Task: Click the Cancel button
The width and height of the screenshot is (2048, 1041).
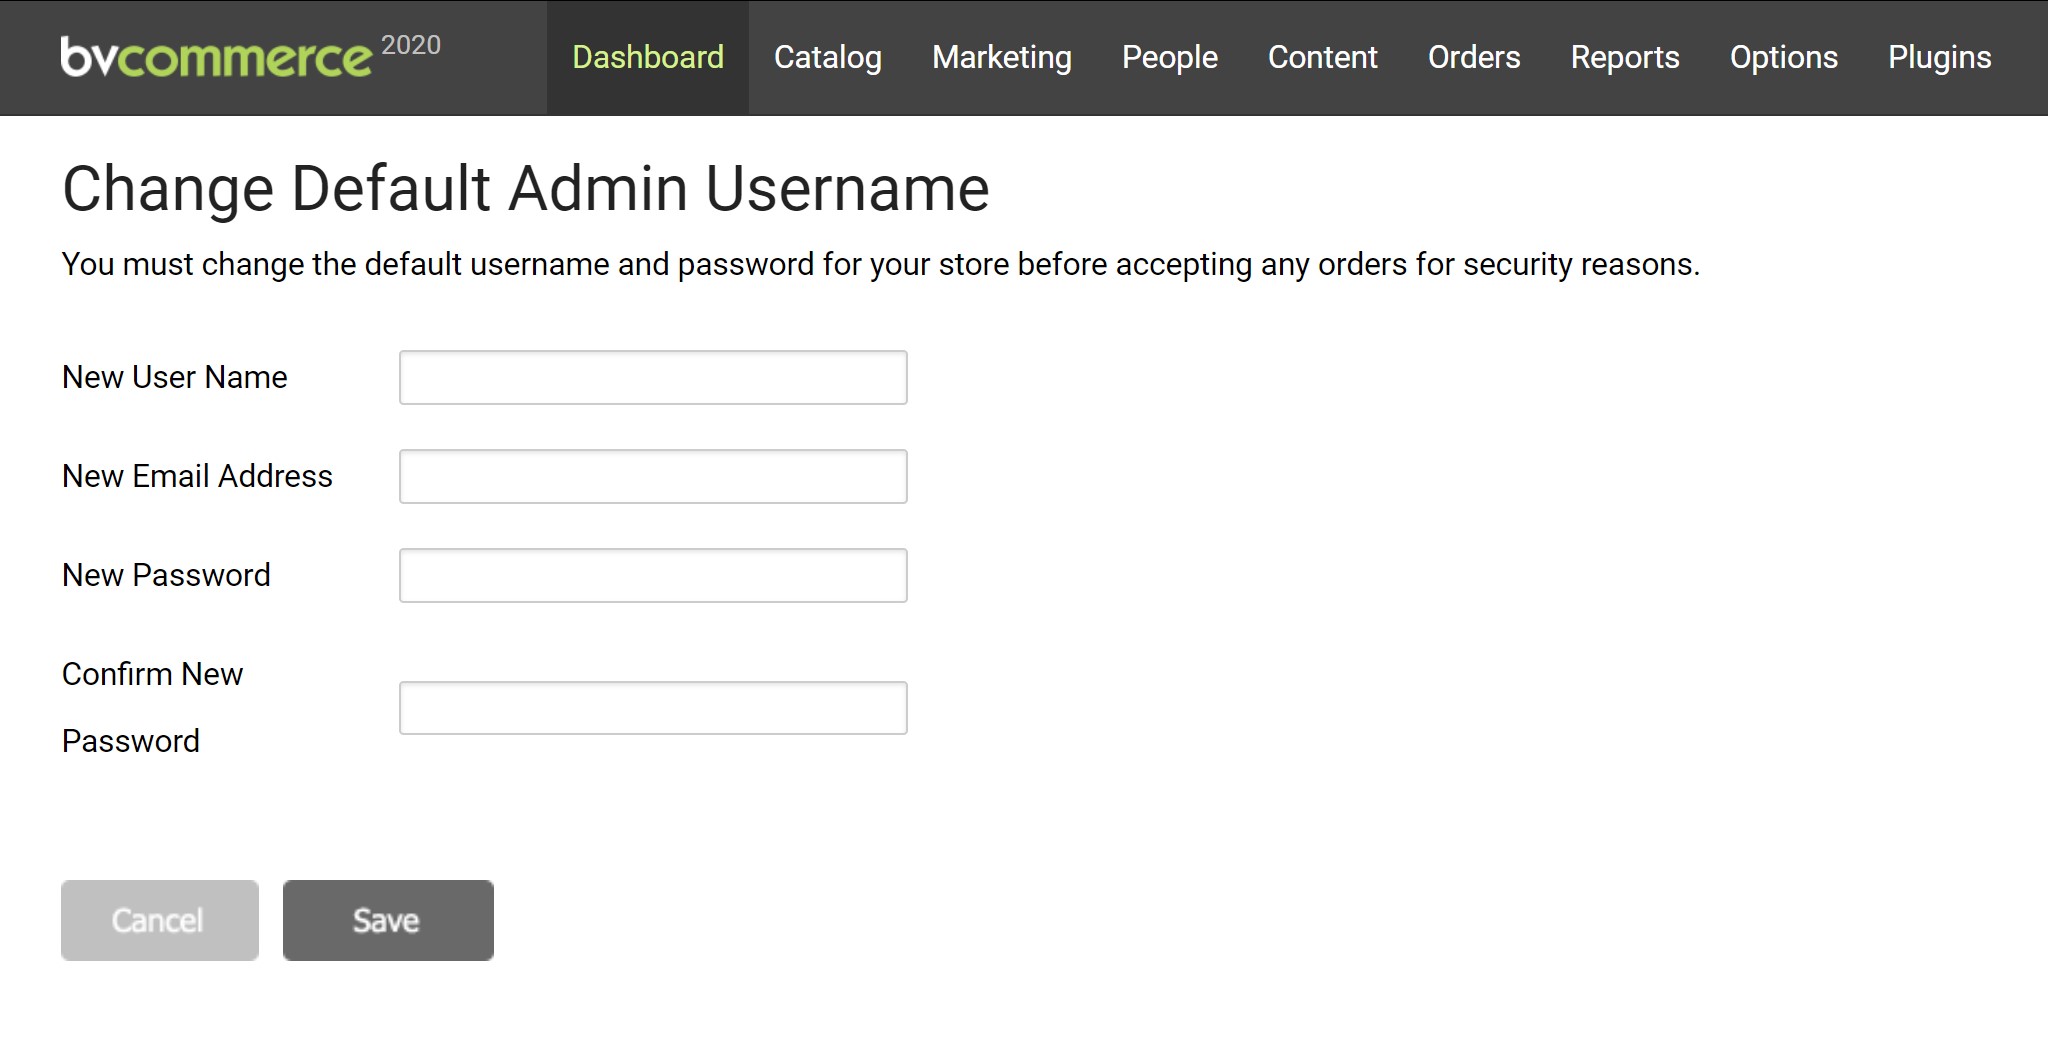Action: (160, 920)
